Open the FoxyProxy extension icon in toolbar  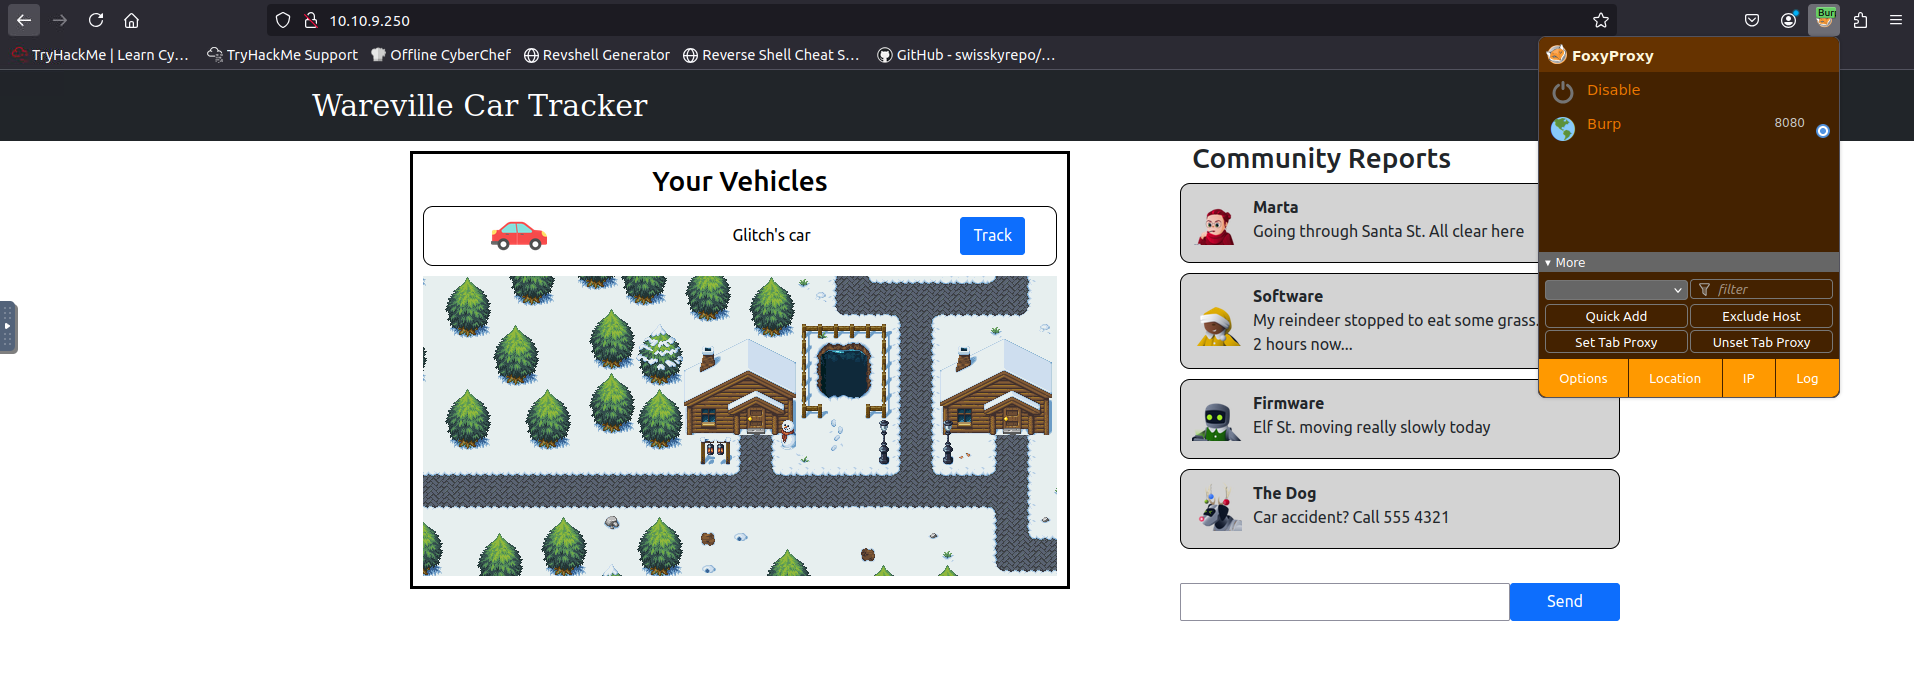1824,20
